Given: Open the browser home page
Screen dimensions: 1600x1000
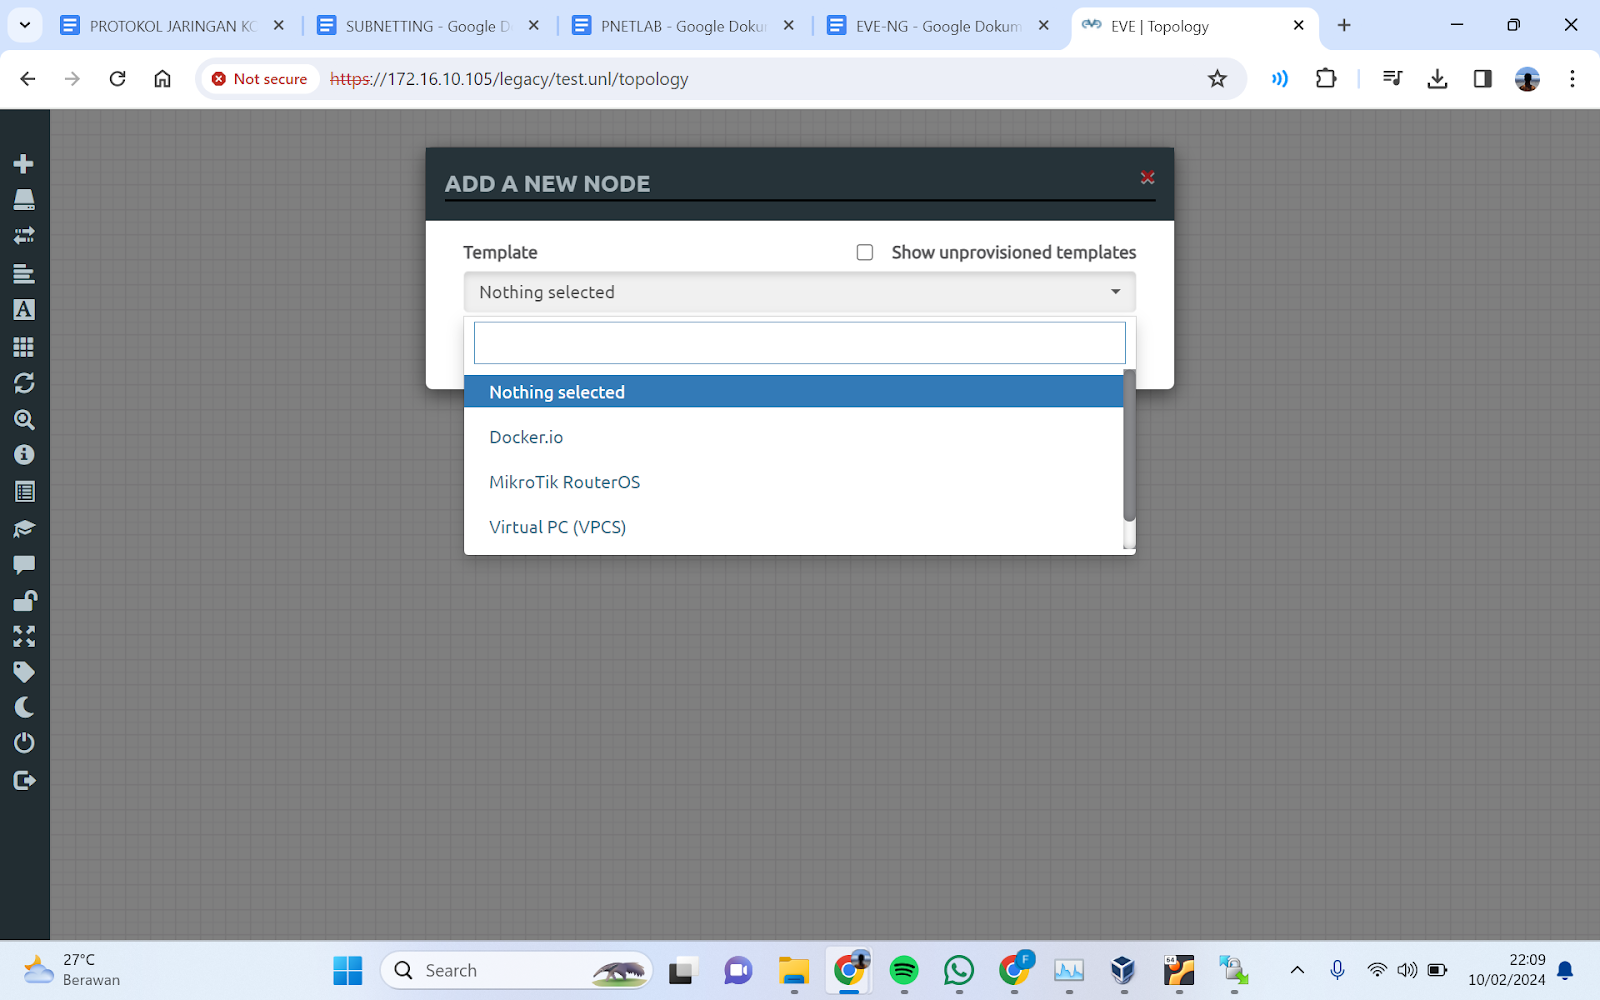Looking at the screenshot, I should point(162,78).
